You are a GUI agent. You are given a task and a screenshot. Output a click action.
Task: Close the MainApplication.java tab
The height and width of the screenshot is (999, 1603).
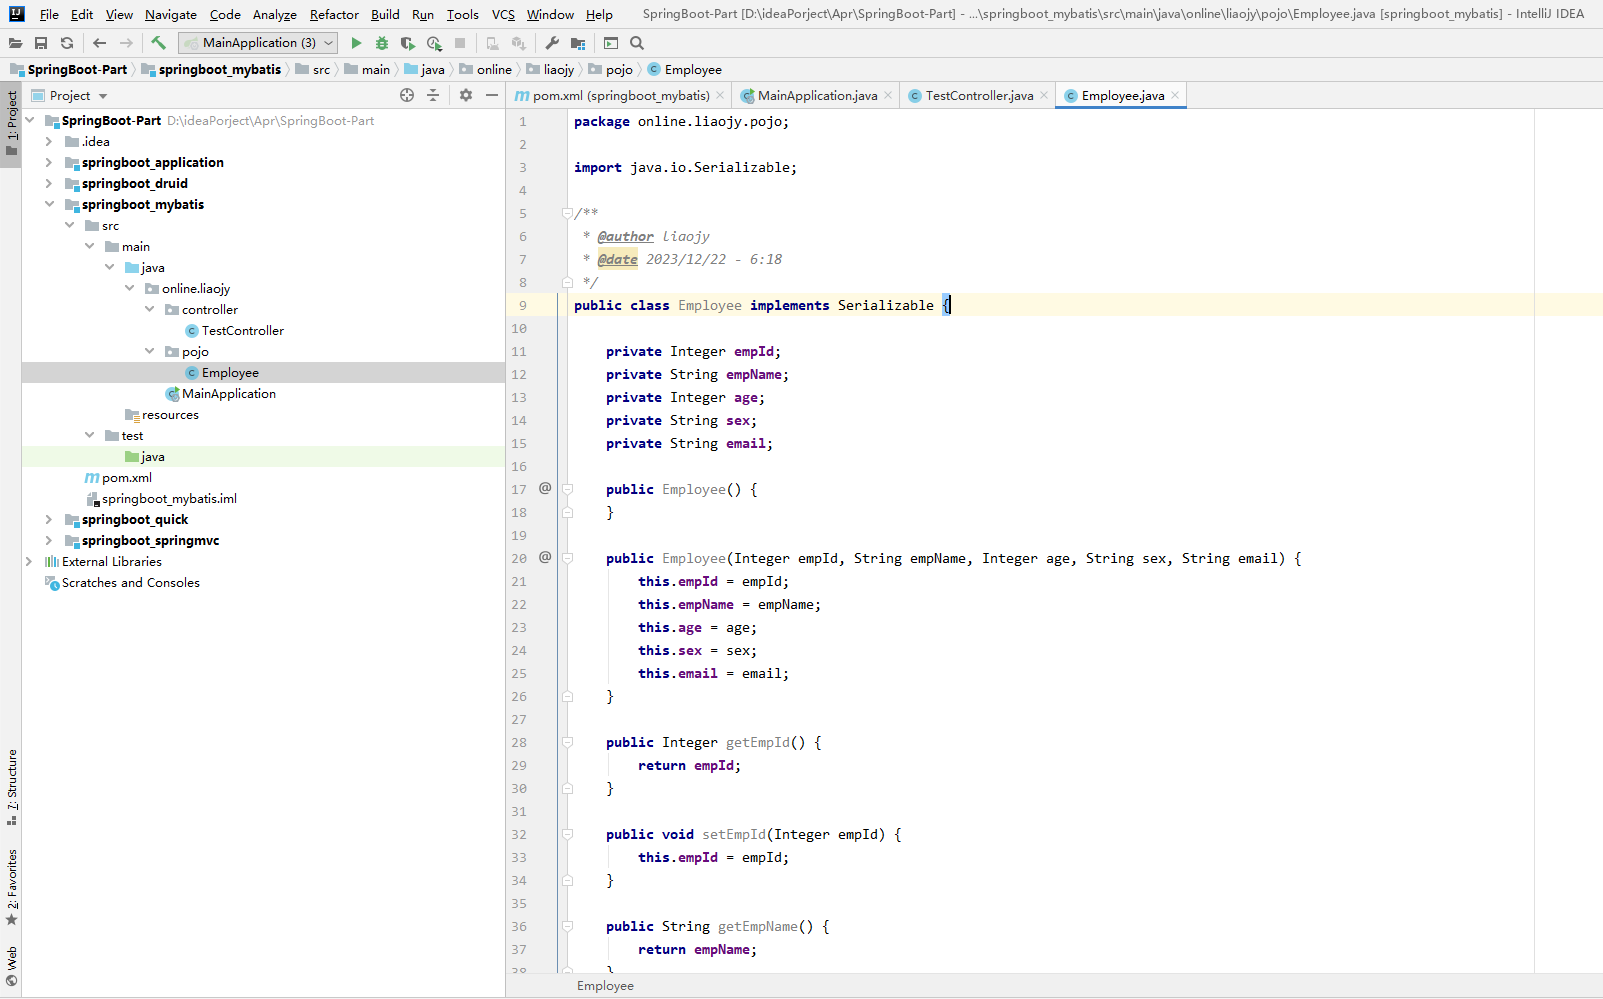888,95
